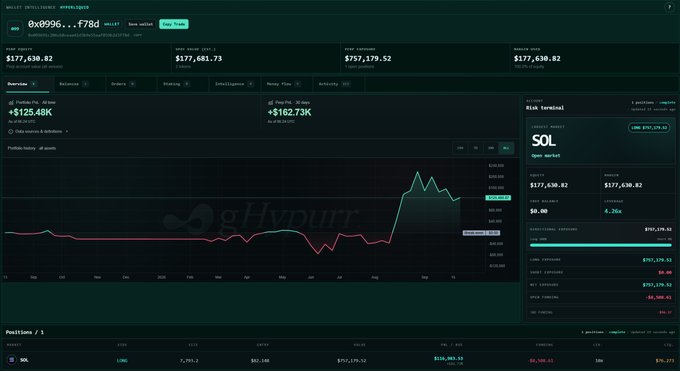Image resolution: width=680 pixels, height=371 pixels.
Task: Click the Hyperliquid label in header
Action: [74, 7]
